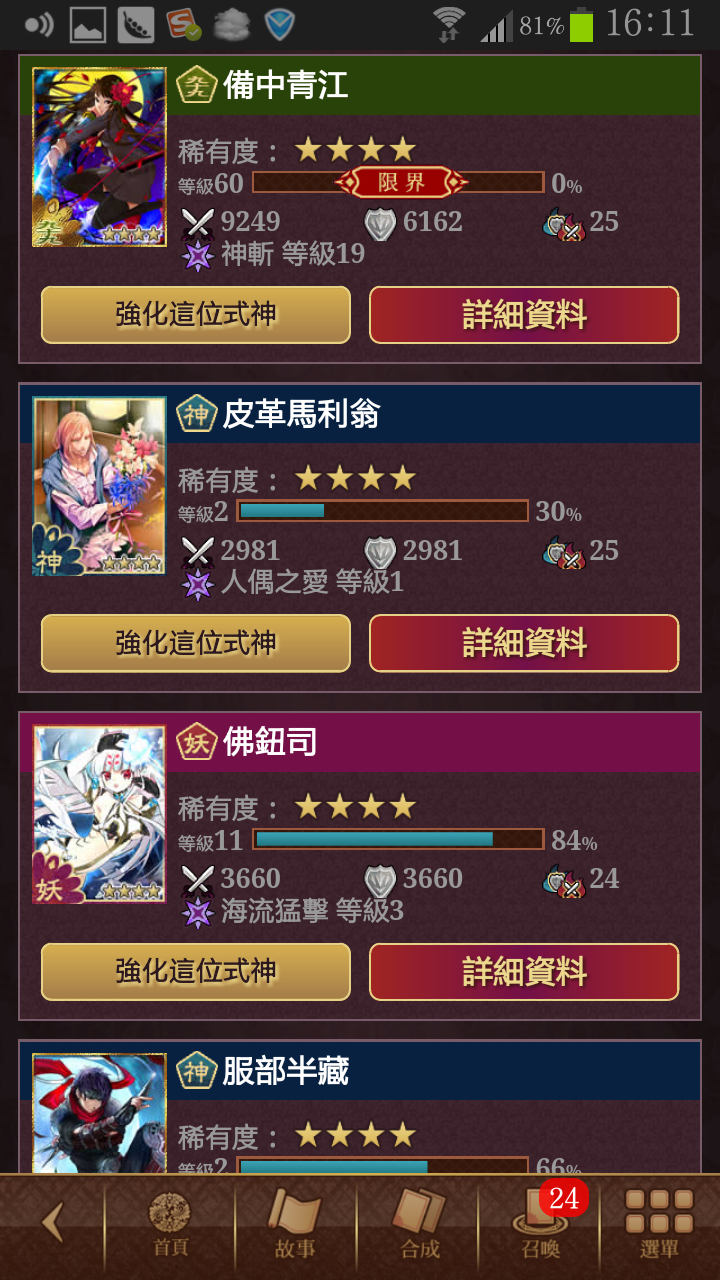The image size is (720, 1280).
Task: Tap the crossed swords attack icon for 佛鈕司
Action: click(x=198, y=879)
